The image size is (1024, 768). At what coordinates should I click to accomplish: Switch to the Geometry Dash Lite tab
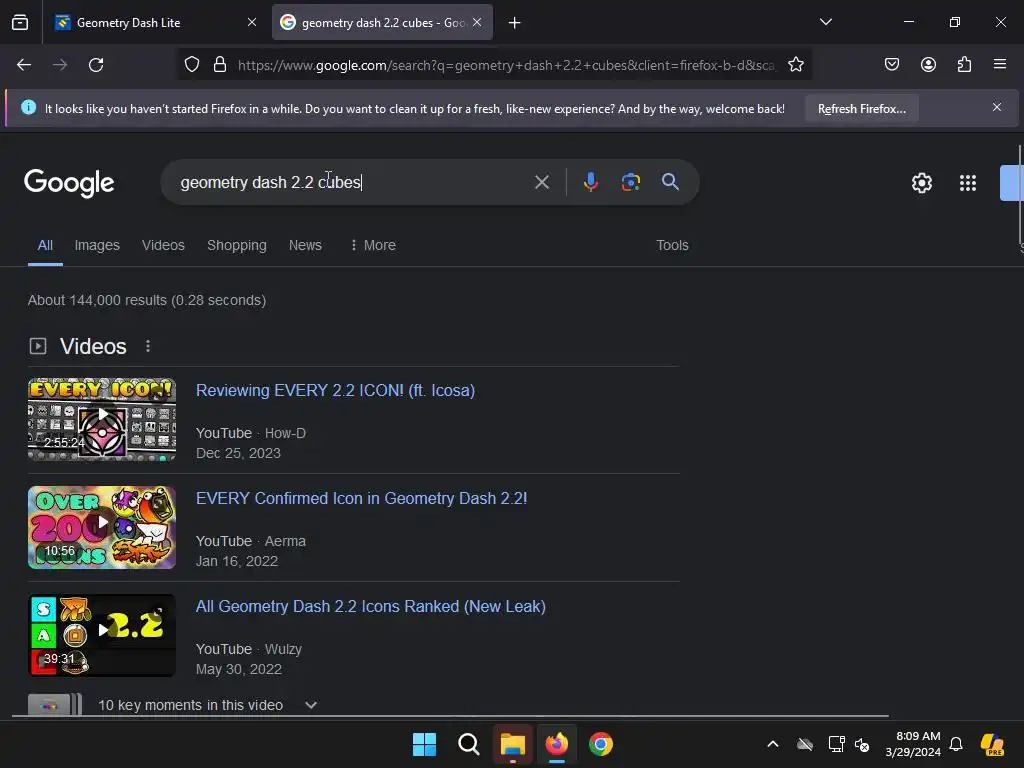[x=154, y=23]
